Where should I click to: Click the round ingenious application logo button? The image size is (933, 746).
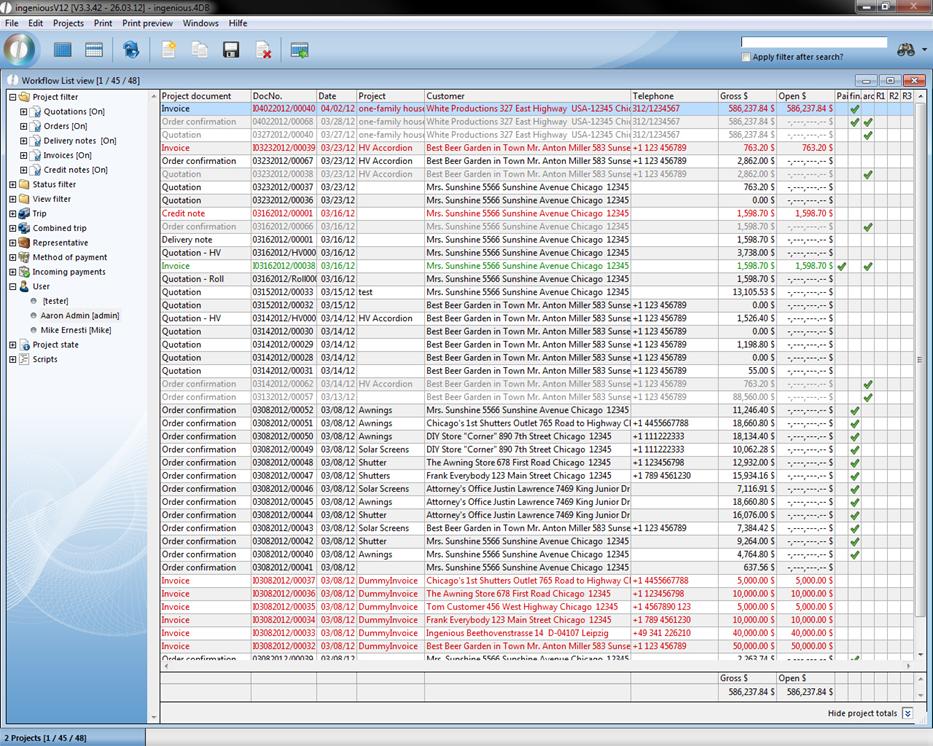(x=21, y=49)
